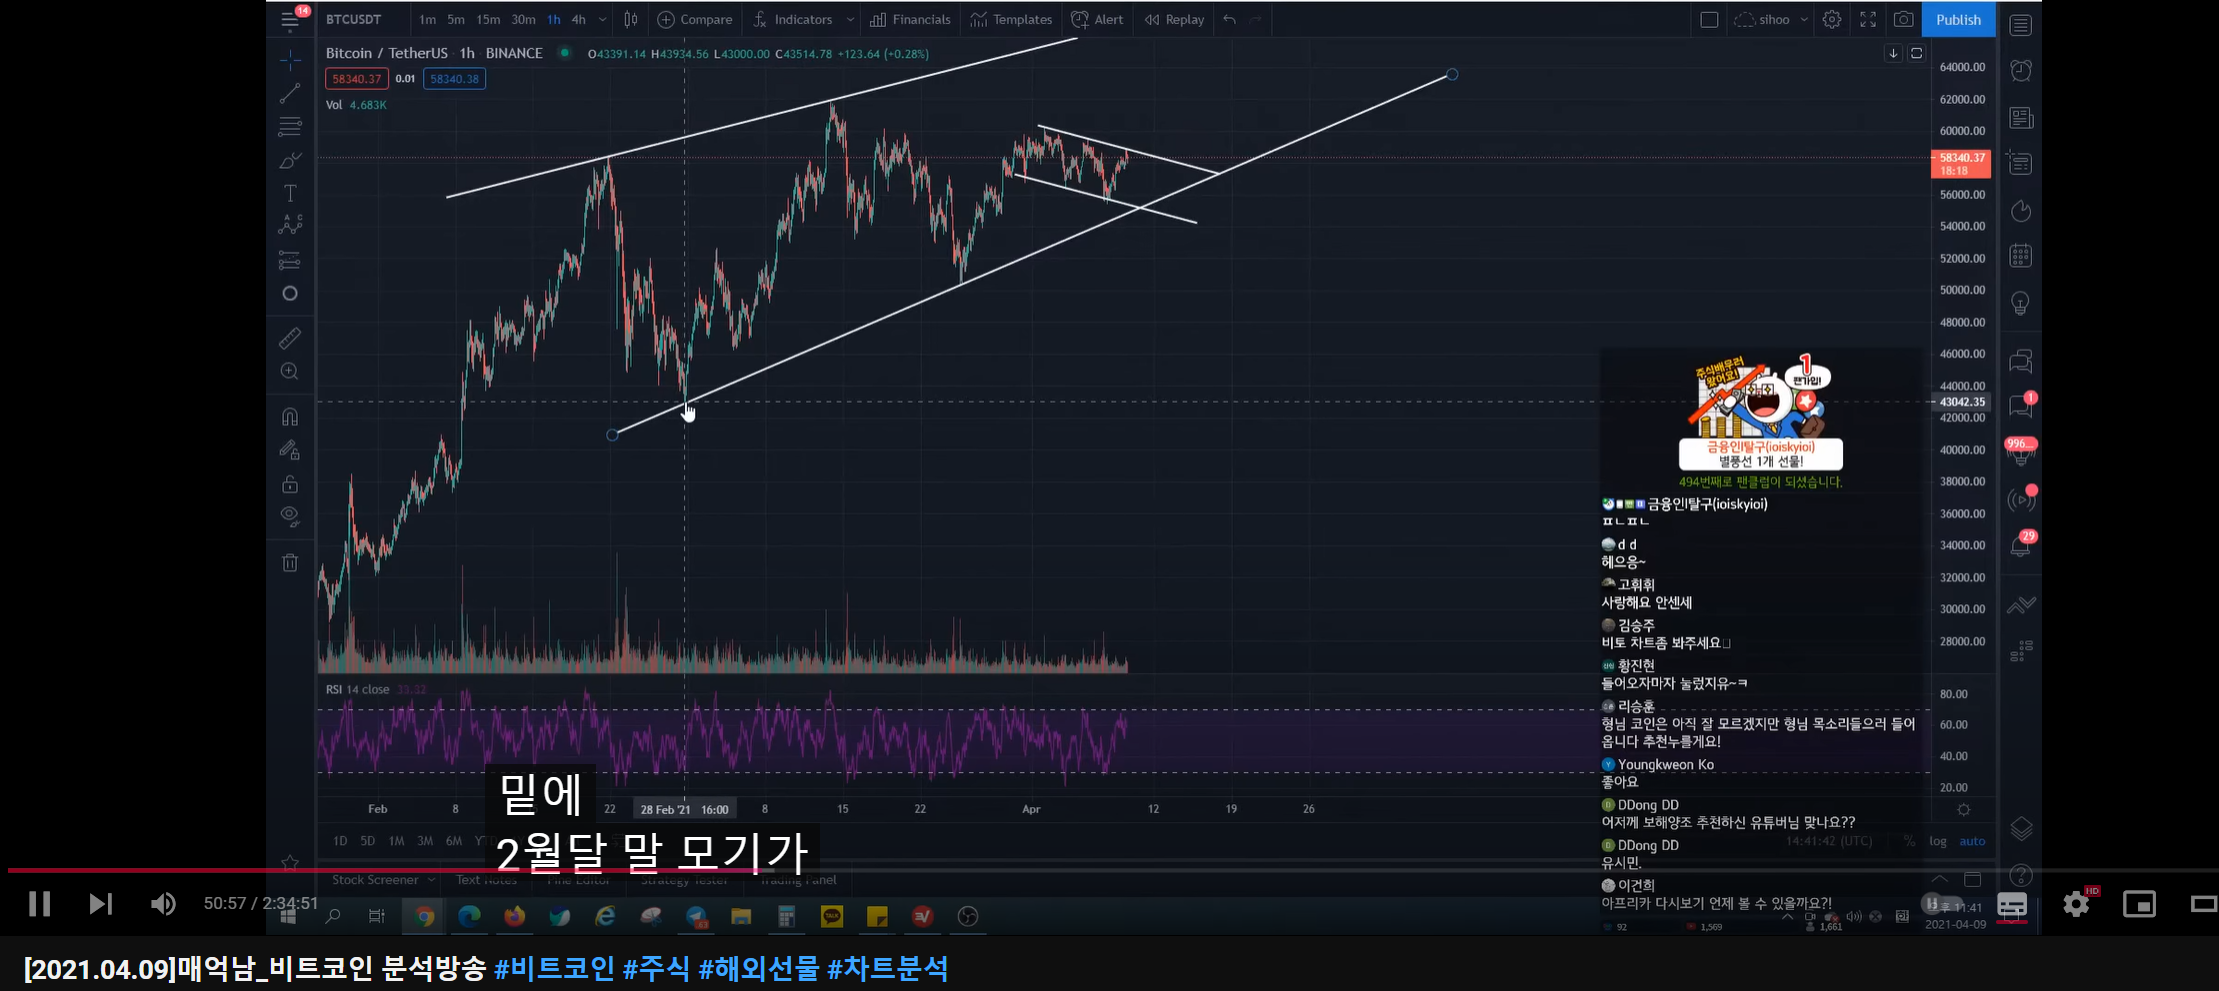Enable YouTube miniplayer mode
2219x991 pixels.
[2139, 904]
